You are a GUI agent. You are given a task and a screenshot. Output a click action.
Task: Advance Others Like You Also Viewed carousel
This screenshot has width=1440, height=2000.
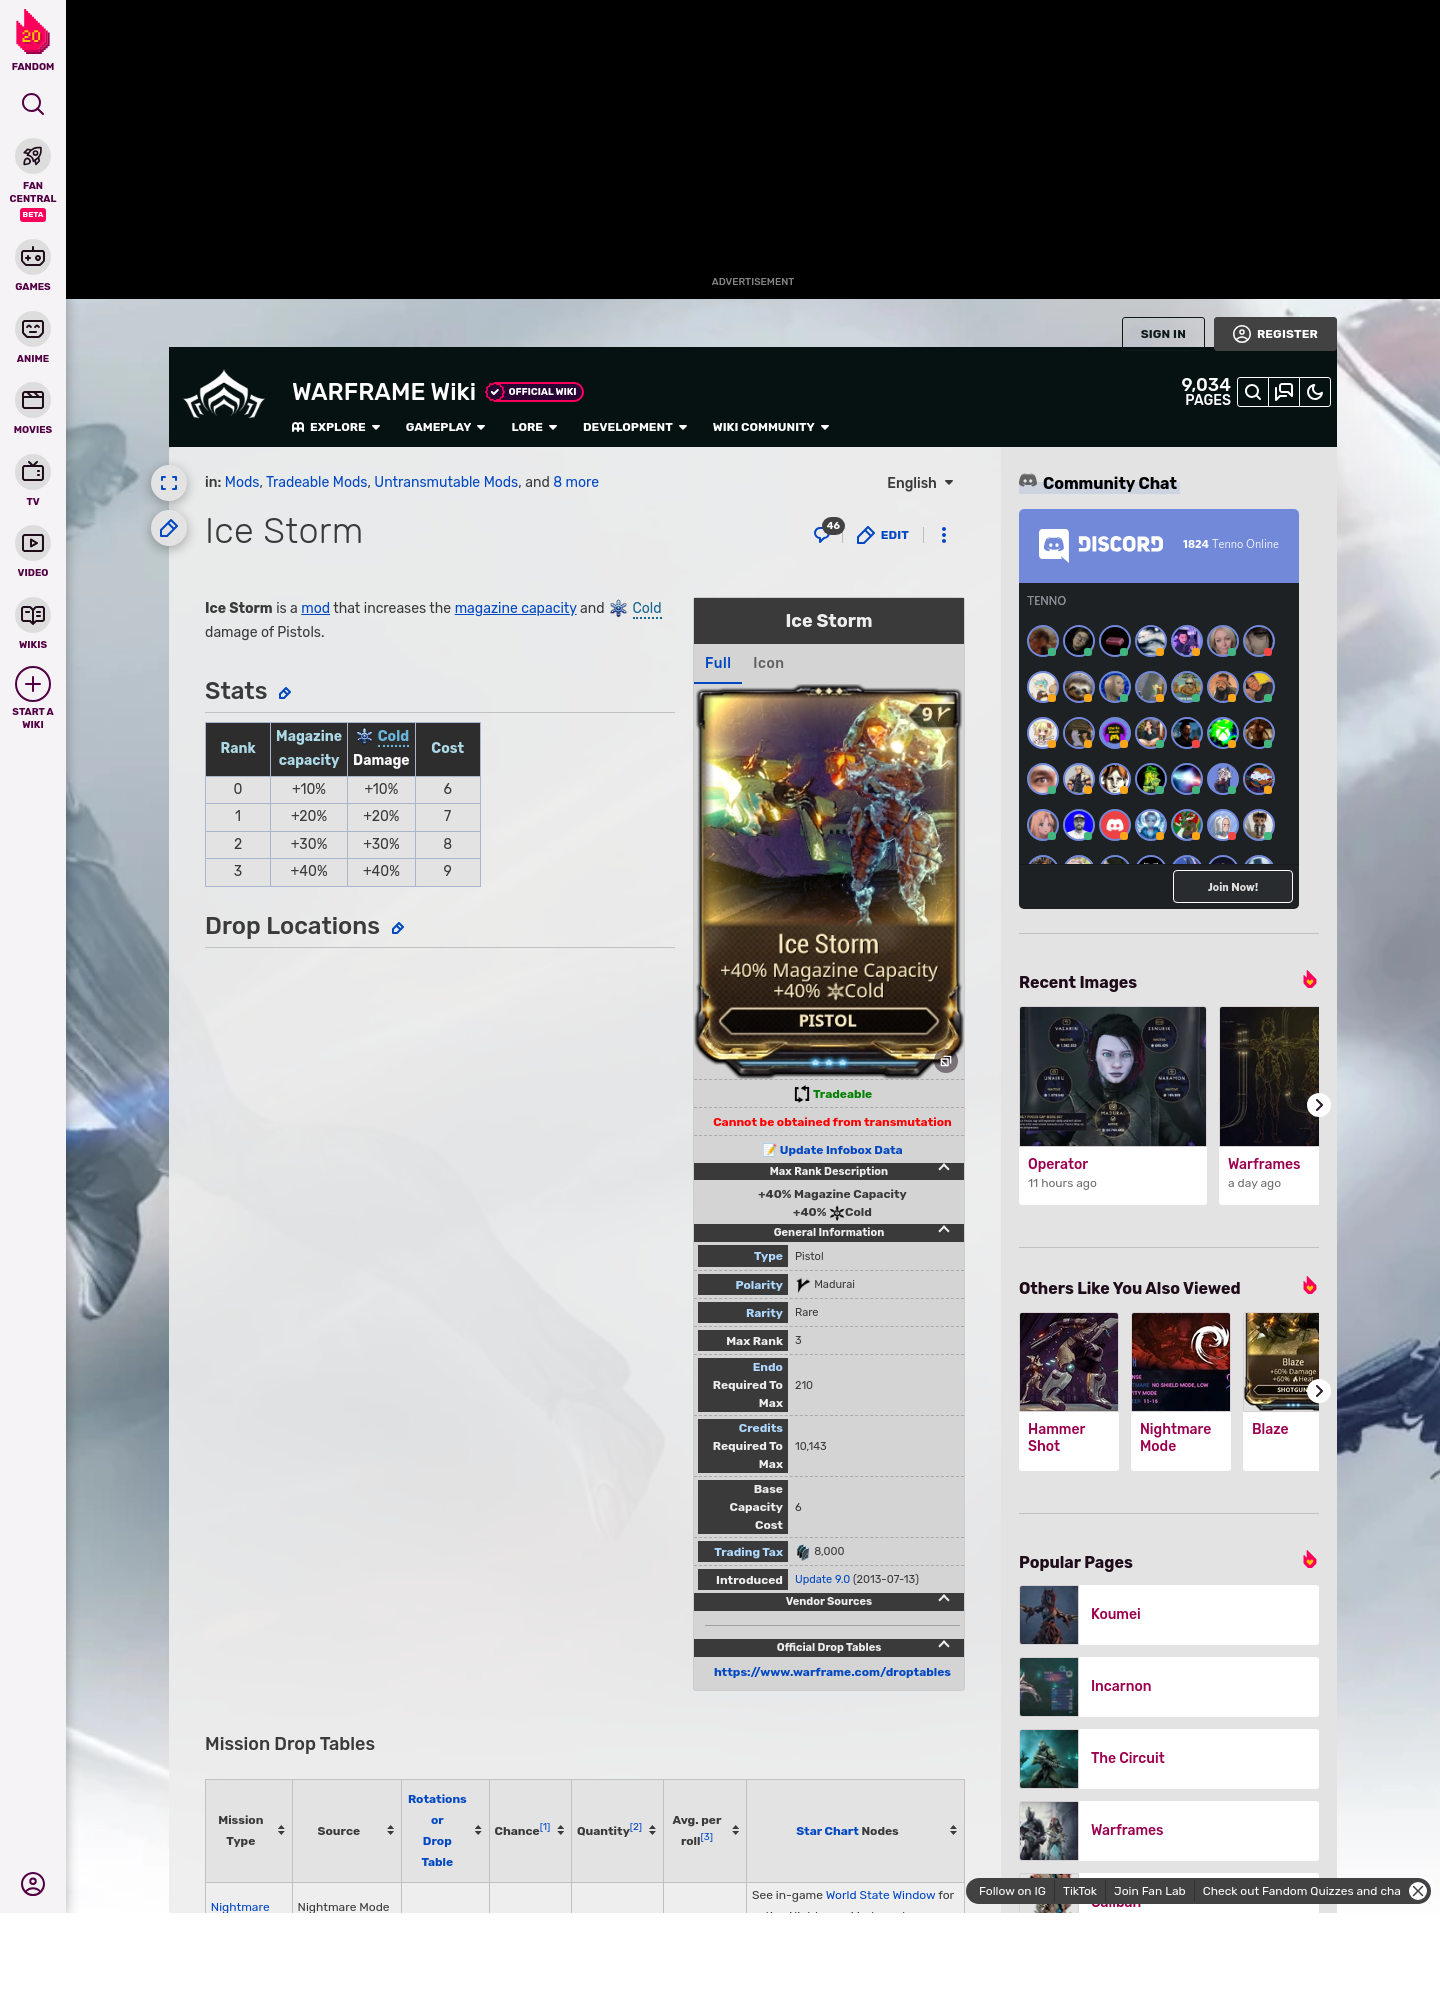click(1318, 1391)
